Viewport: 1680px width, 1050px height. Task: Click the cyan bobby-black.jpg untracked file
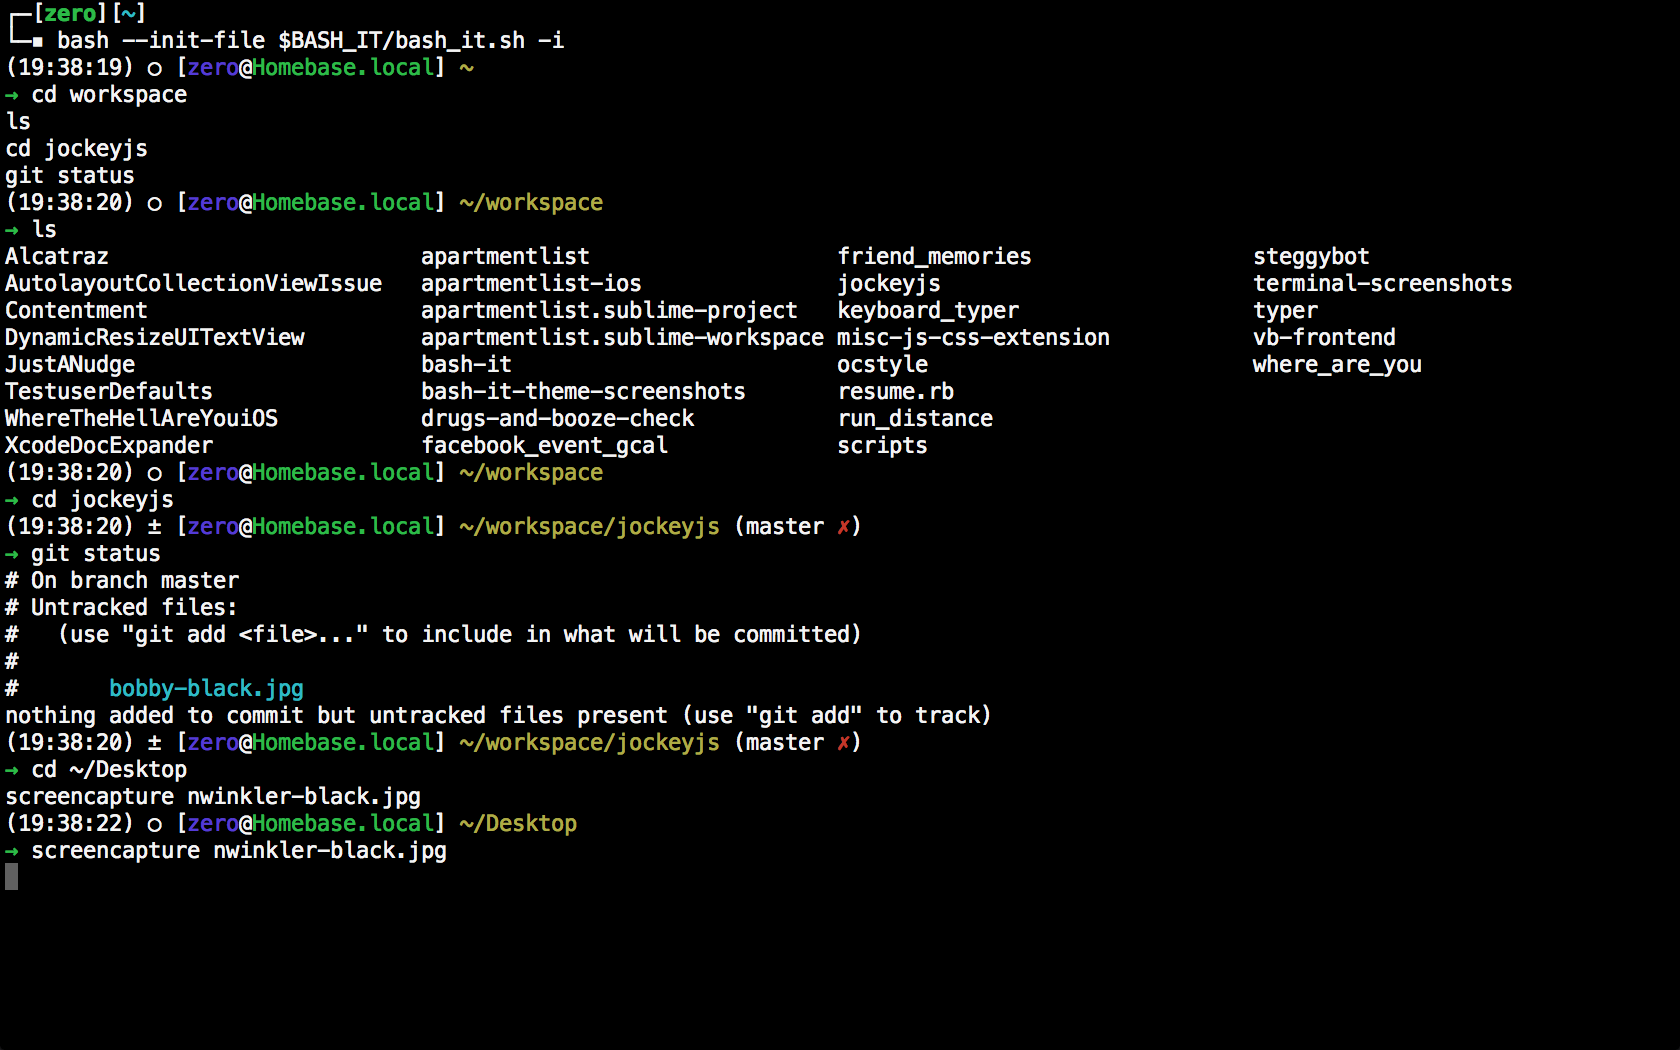[x=206, y=689]
